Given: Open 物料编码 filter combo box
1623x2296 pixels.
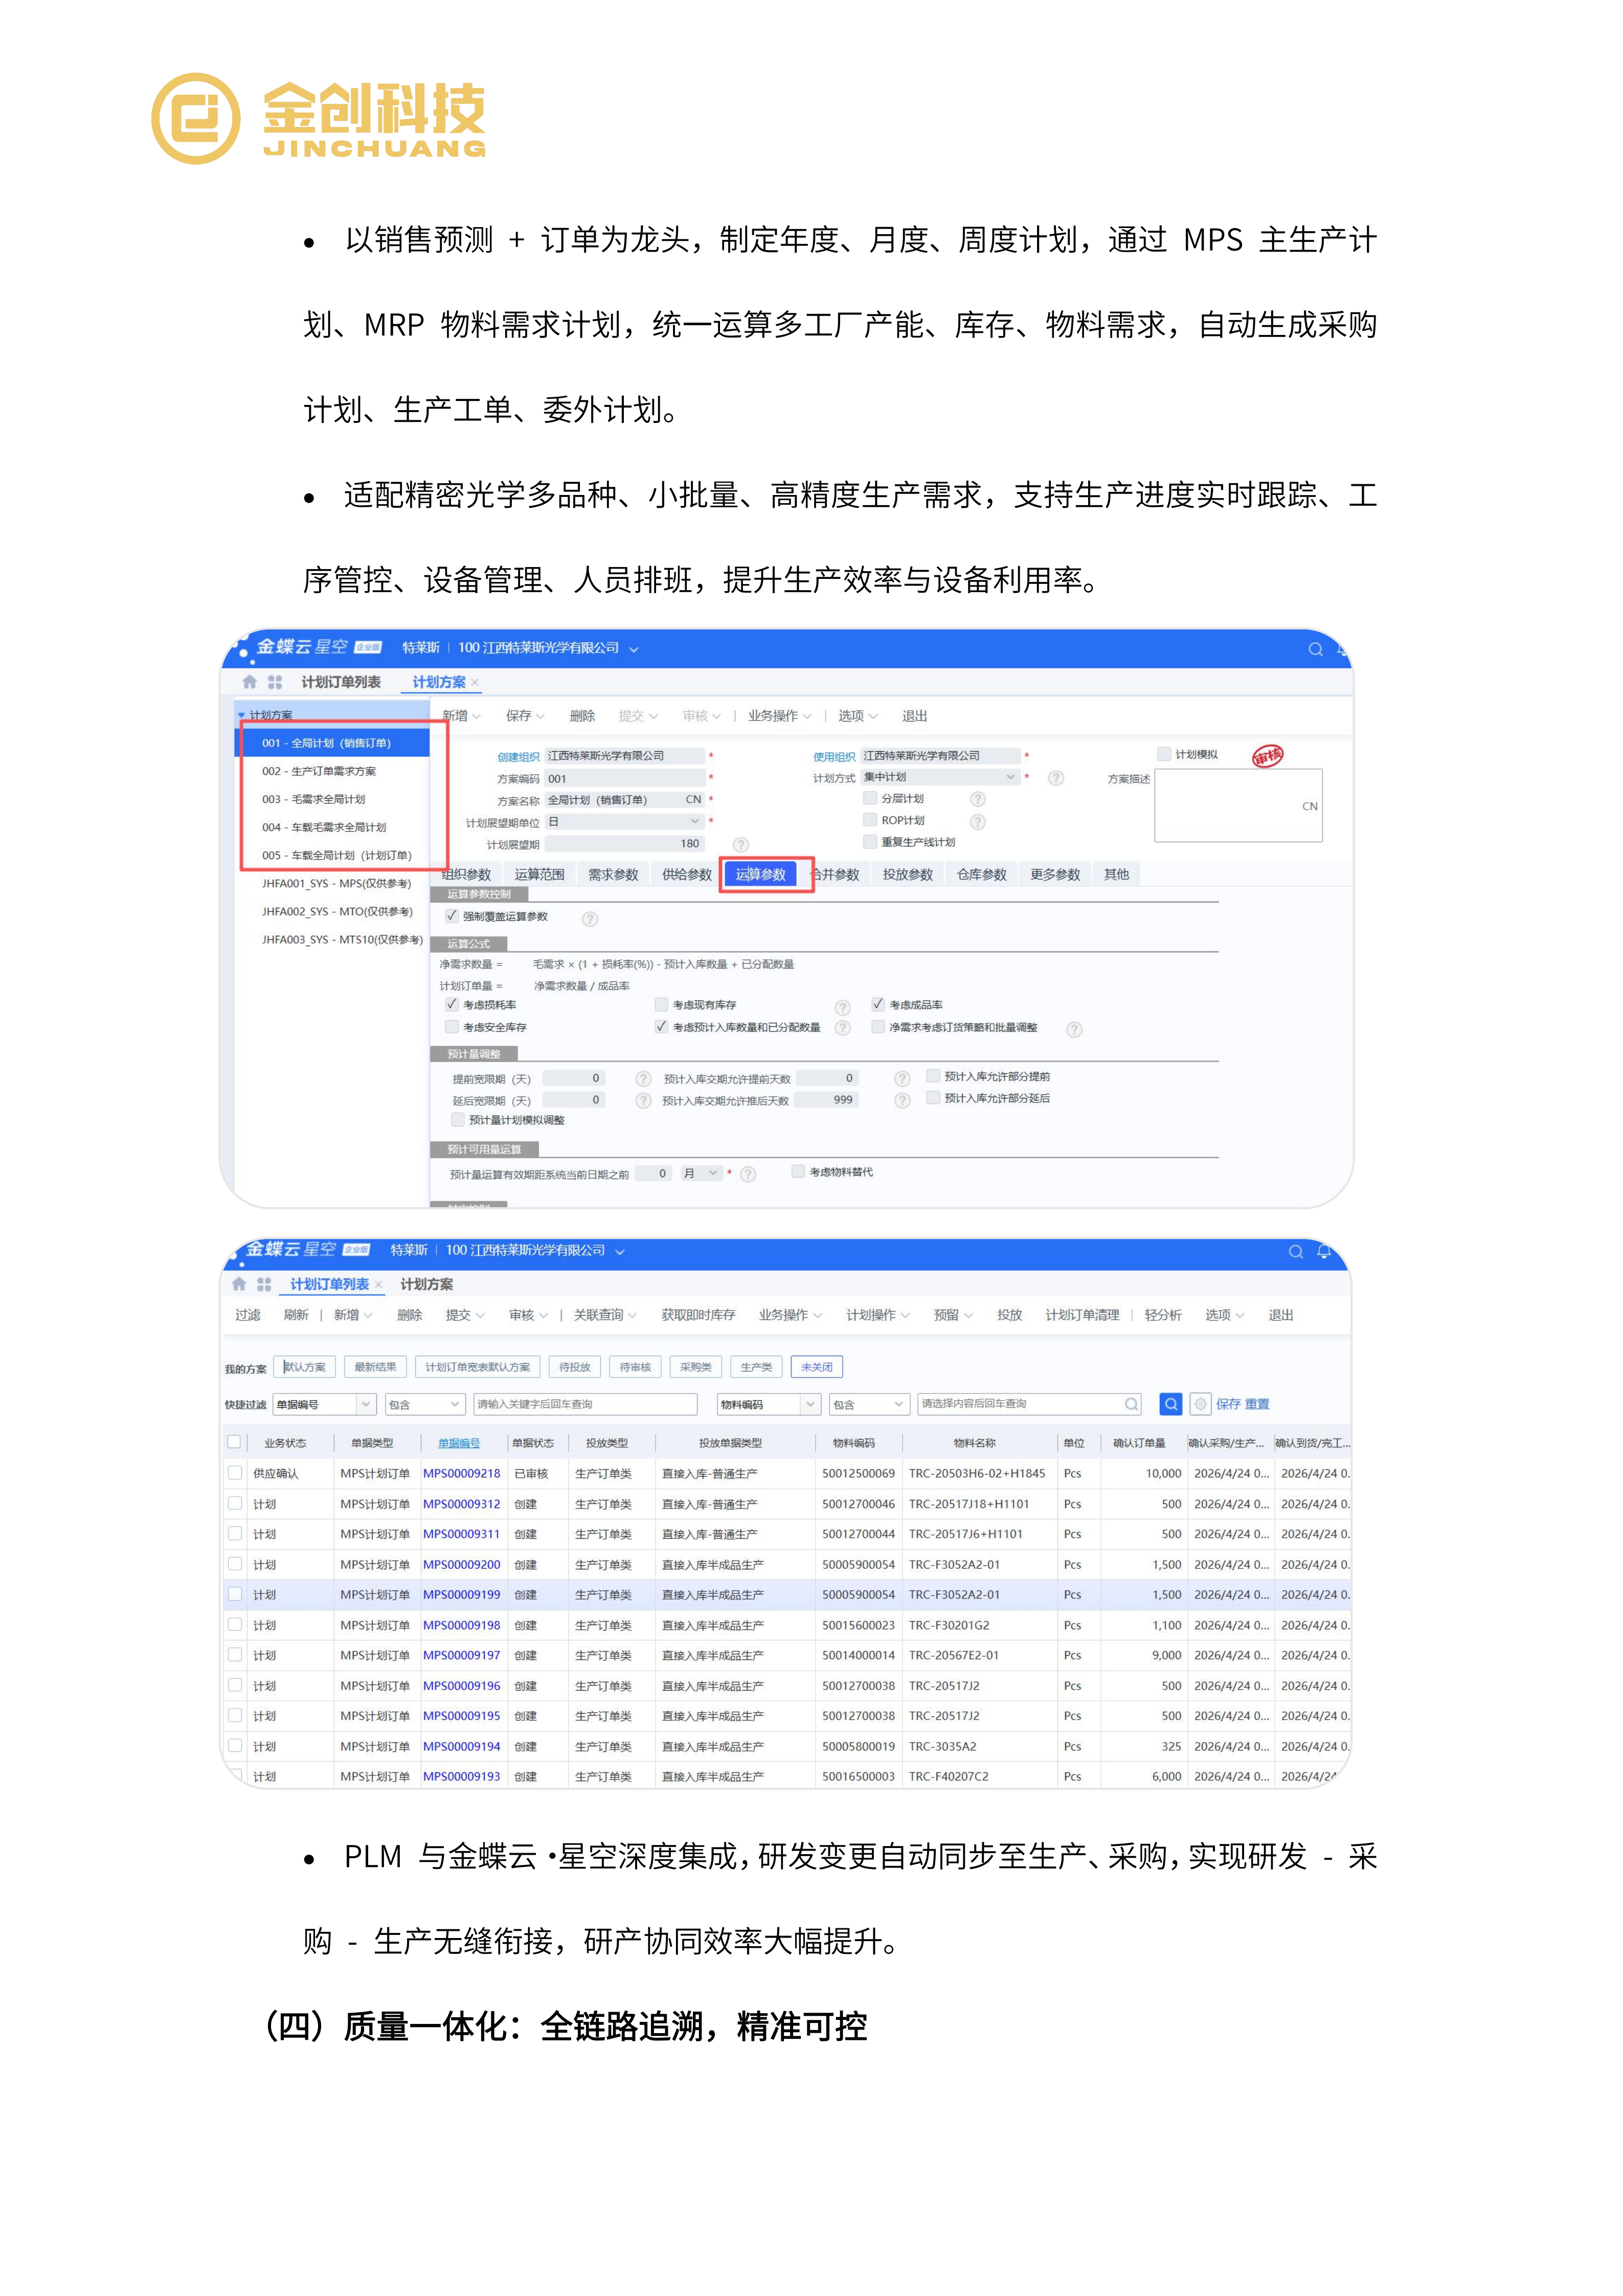Looking at the screenshot, I should pos(768,1404).
